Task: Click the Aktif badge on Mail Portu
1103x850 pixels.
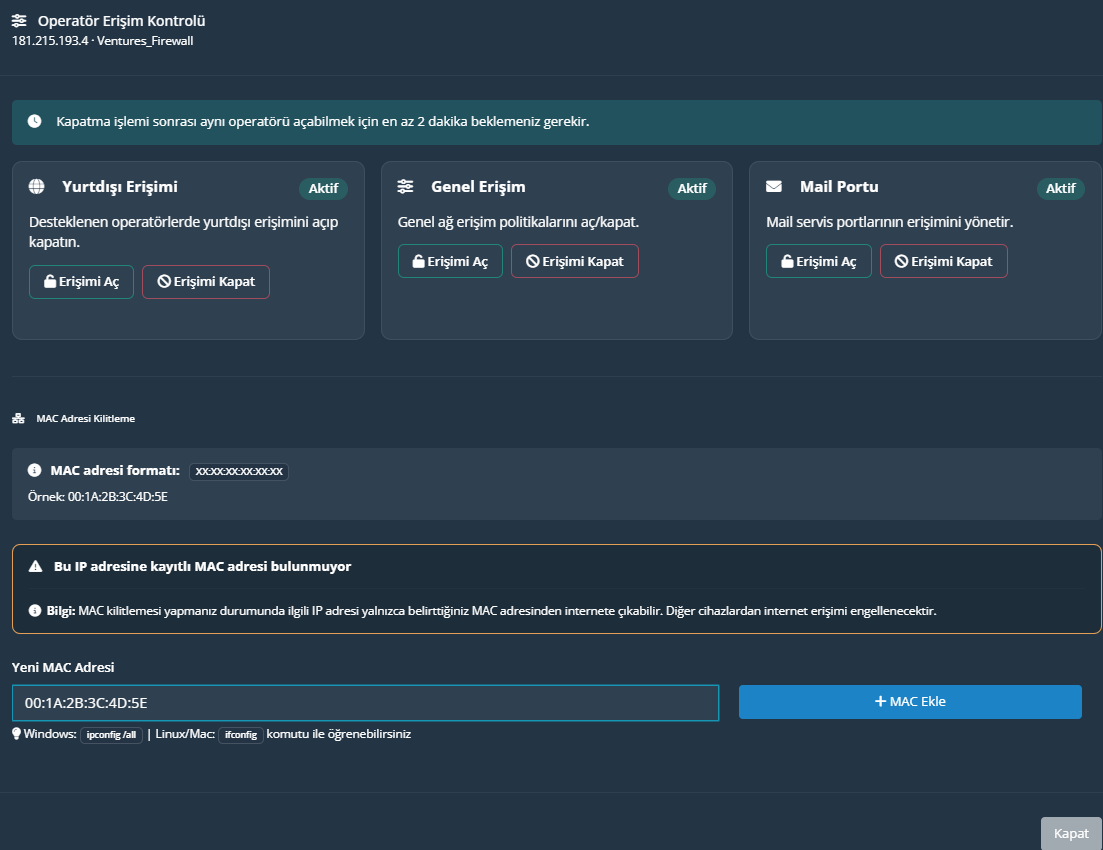Action: [x=1061, y=189]
